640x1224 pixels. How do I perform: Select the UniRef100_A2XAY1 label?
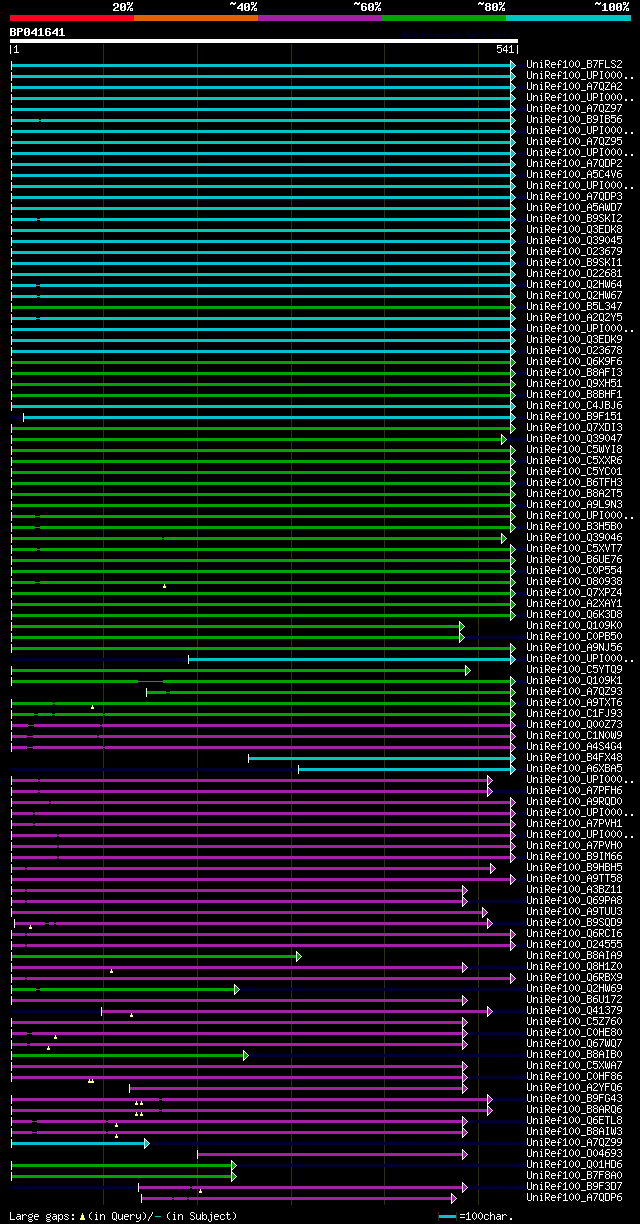[x=574, y=604]
